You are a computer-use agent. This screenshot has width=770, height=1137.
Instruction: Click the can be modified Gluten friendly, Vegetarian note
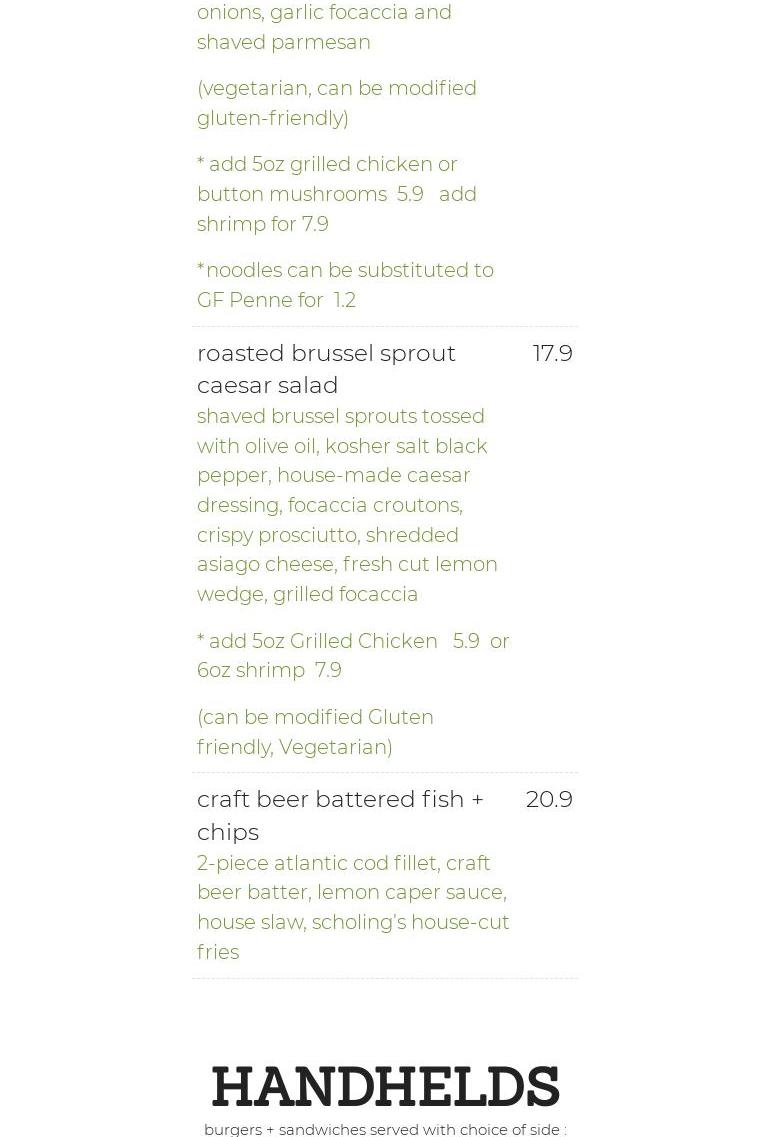click(x=315, y=732)
